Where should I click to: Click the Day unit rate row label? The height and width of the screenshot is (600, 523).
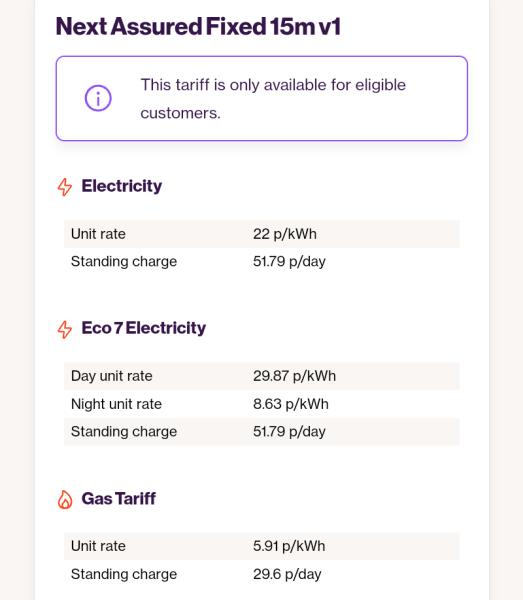(x=112, y=376)
